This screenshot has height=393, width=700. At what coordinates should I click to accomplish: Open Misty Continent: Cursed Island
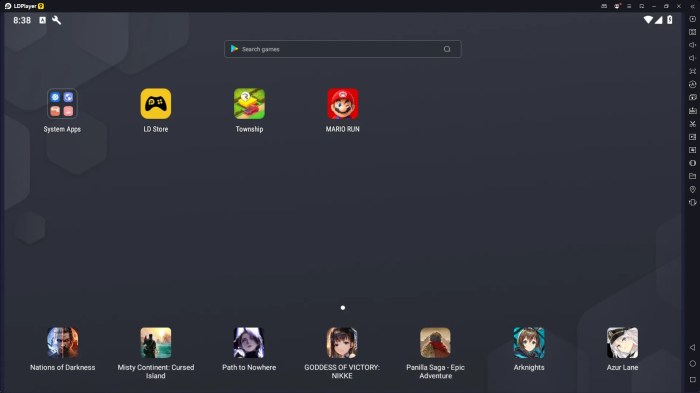(x=156, y=343)
